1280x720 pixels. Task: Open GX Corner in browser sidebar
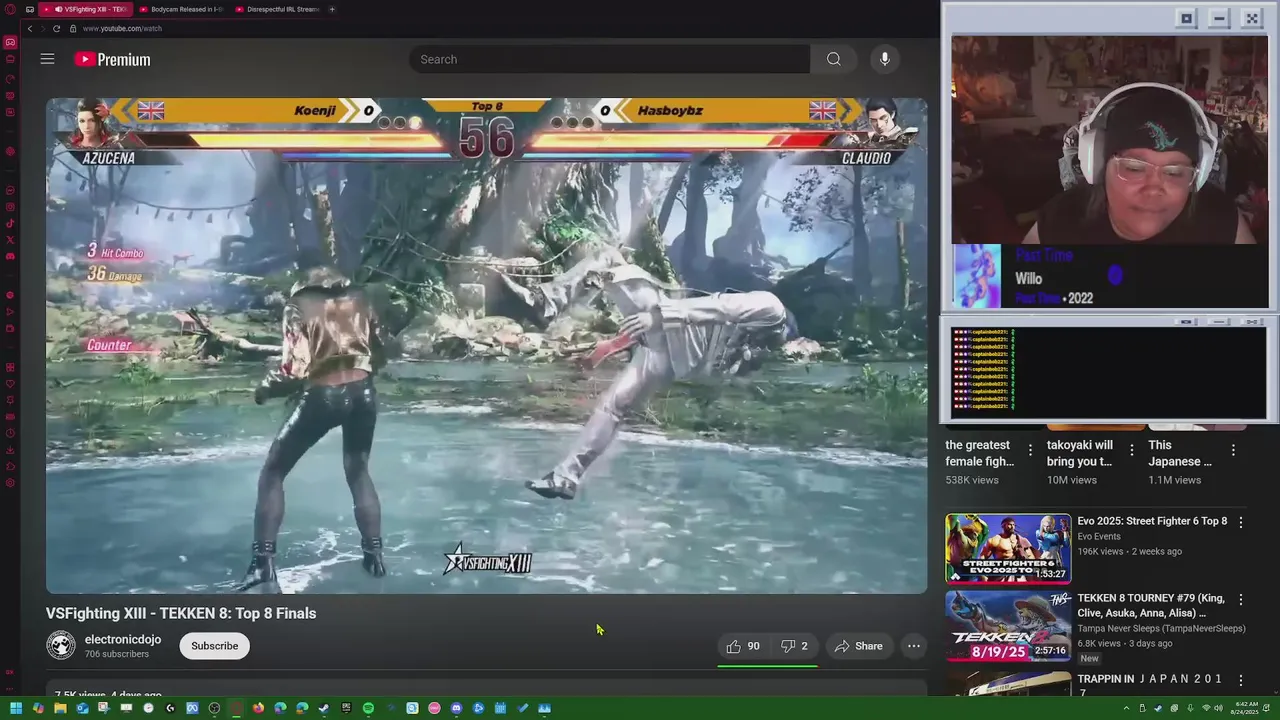tap(10, 42)
